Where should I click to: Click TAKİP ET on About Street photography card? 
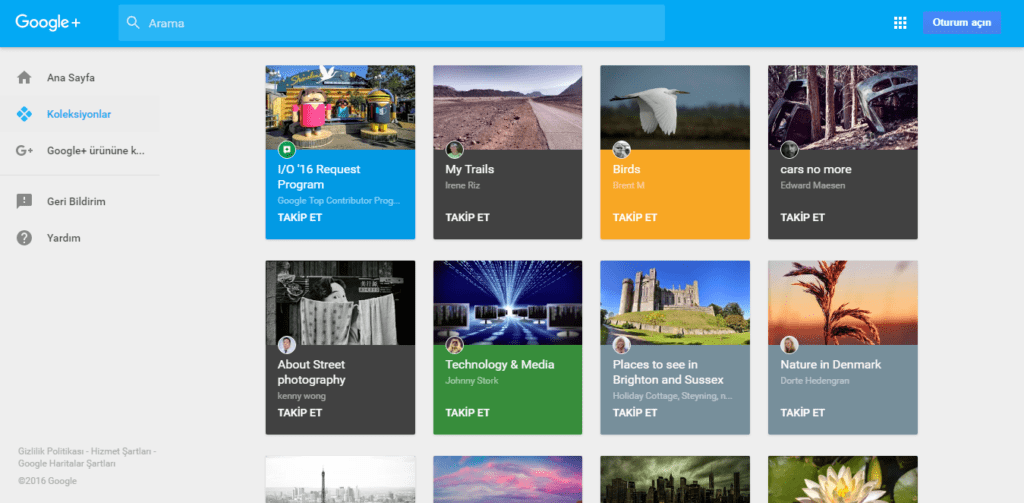pos(300,413)
